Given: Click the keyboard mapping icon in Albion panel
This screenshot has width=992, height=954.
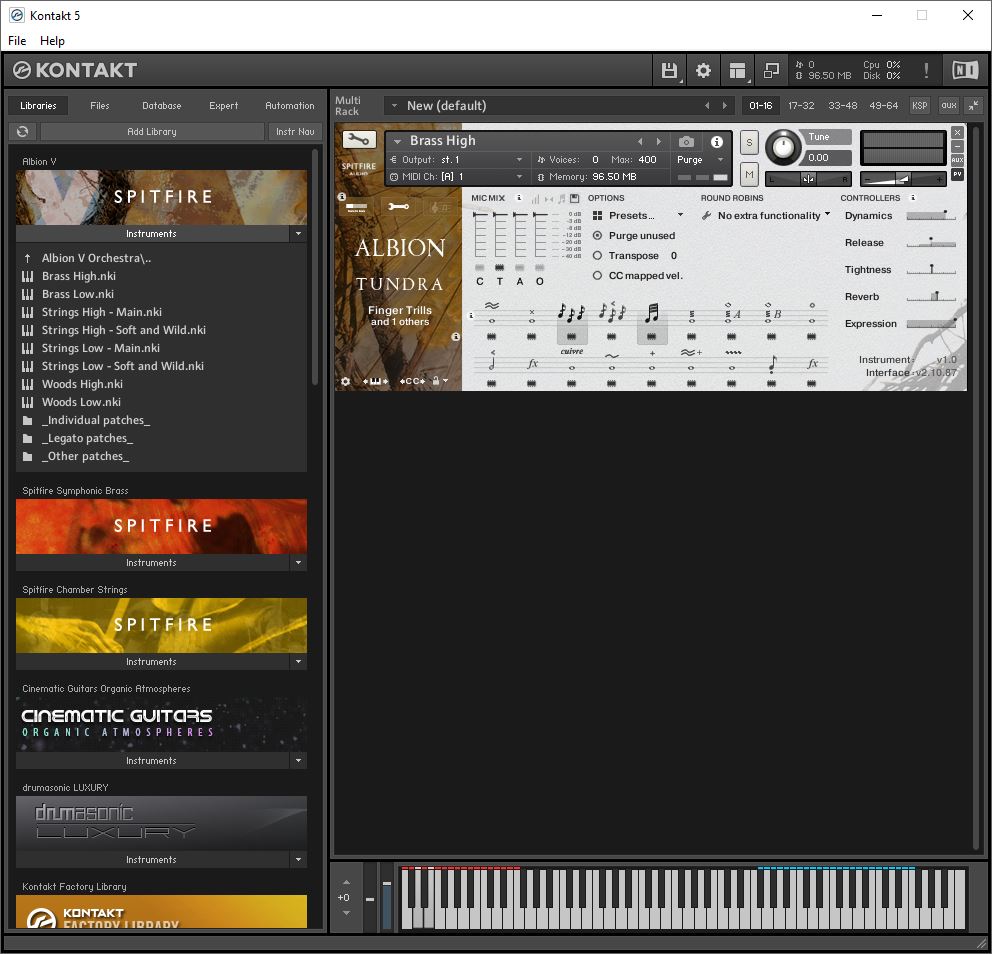Looking at the screenshot, I should pyautogui.click(x=375, y=381).
